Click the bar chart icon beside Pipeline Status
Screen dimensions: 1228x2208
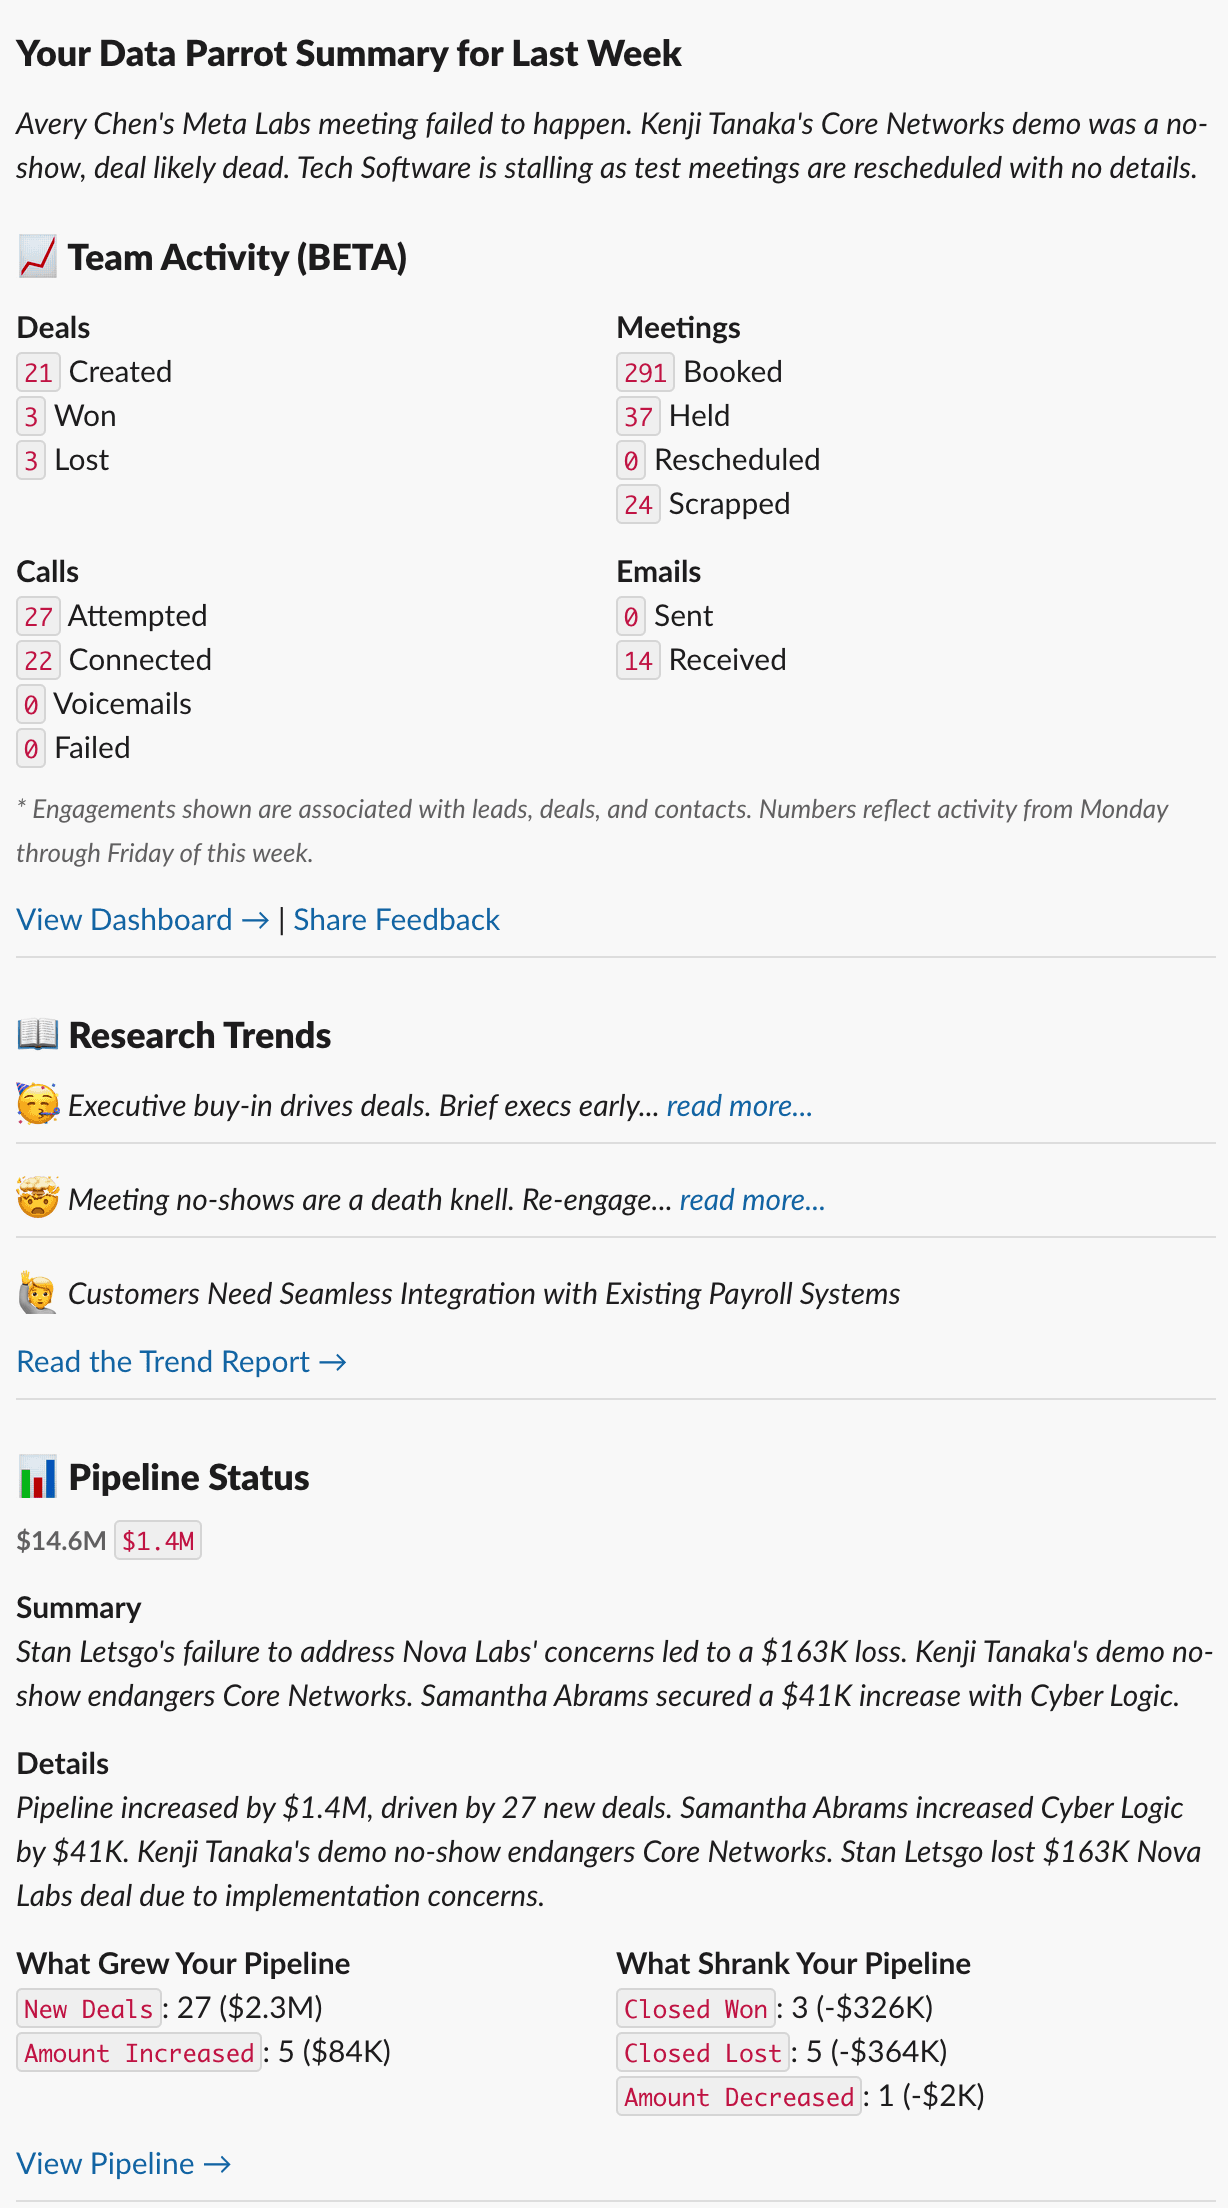click(36, 1477)
